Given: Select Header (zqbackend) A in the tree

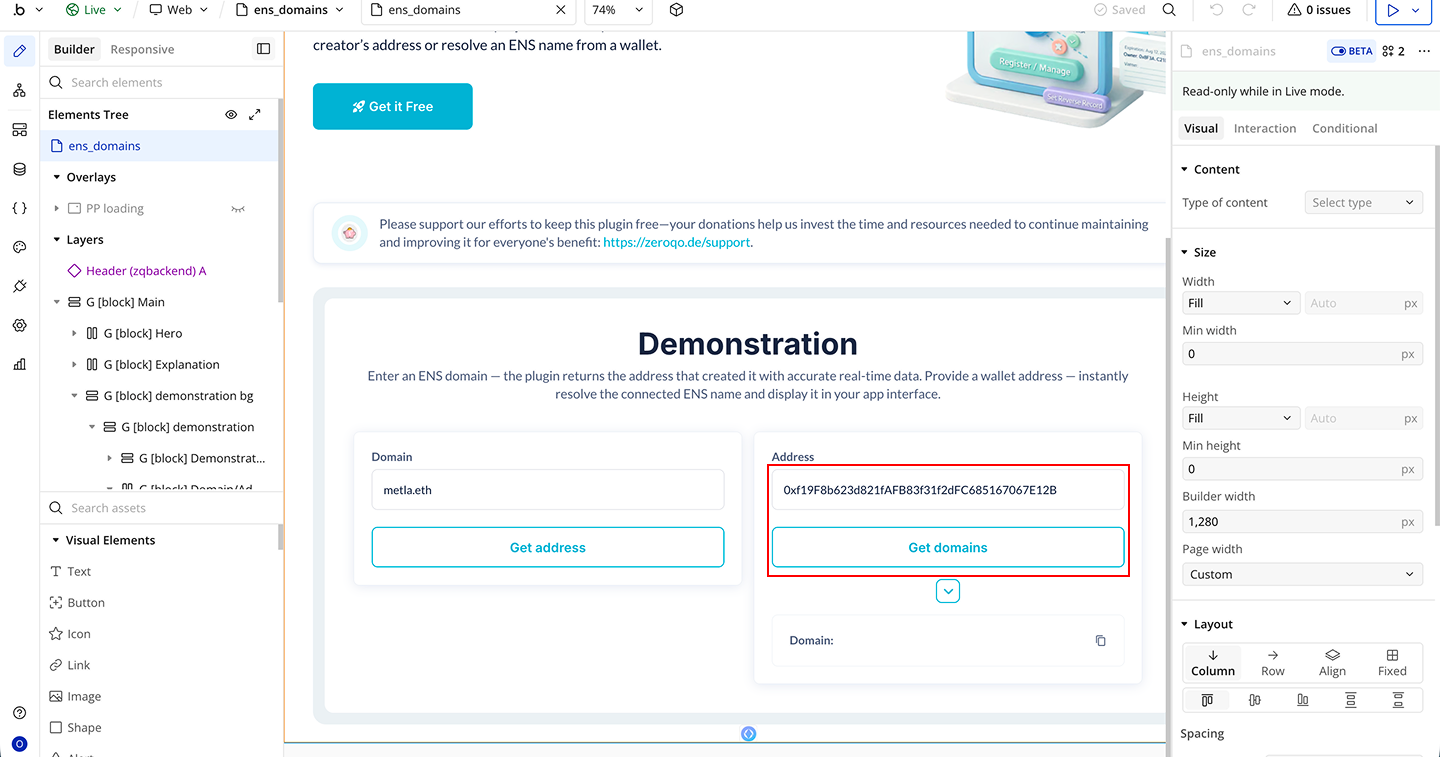Looking at the screenshot, I should click(146, 271).
